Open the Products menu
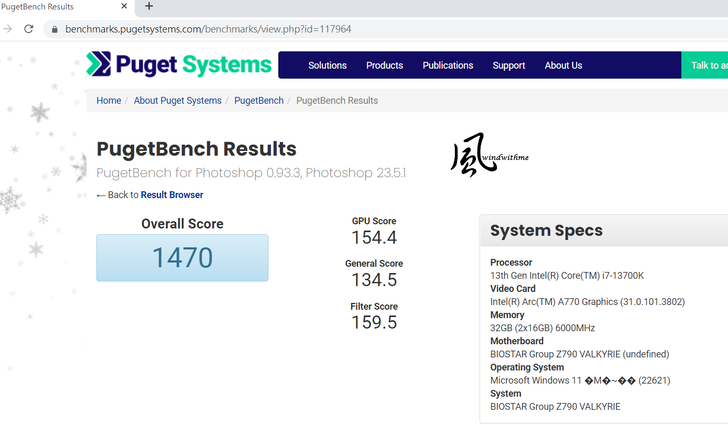 click(x=384, y=66)
